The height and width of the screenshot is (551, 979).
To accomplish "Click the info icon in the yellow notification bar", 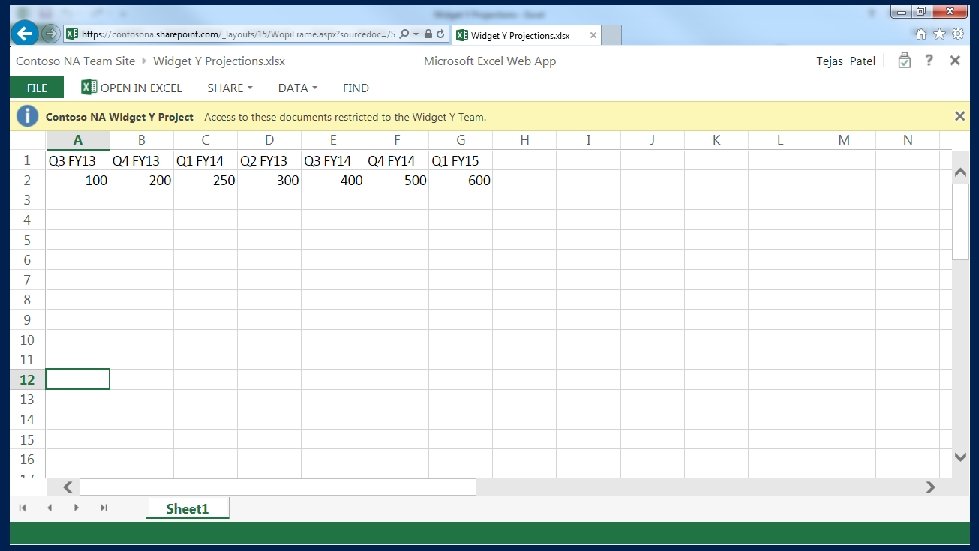I will coord(27,116).
